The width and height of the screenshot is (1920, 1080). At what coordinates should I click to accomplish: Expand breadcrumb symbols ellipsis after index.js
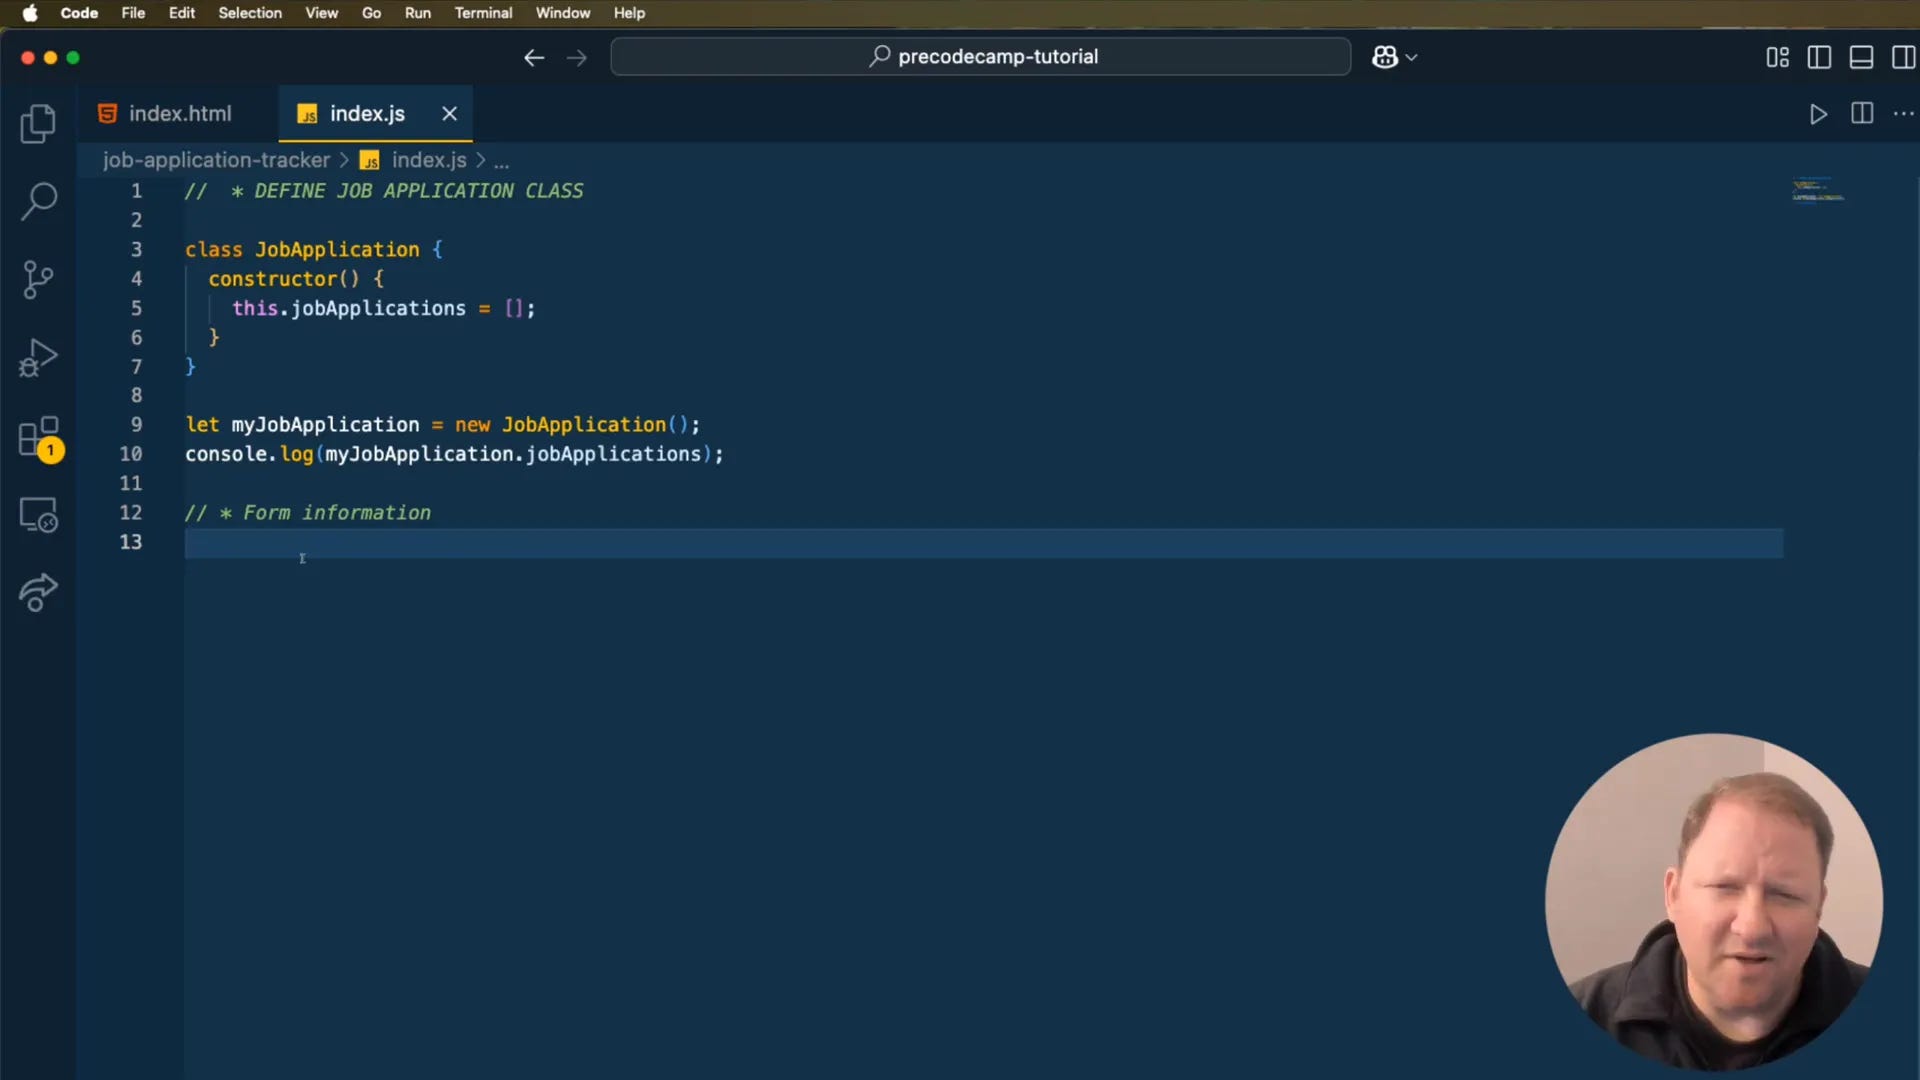pyautogui.click(x=501, y=161)
